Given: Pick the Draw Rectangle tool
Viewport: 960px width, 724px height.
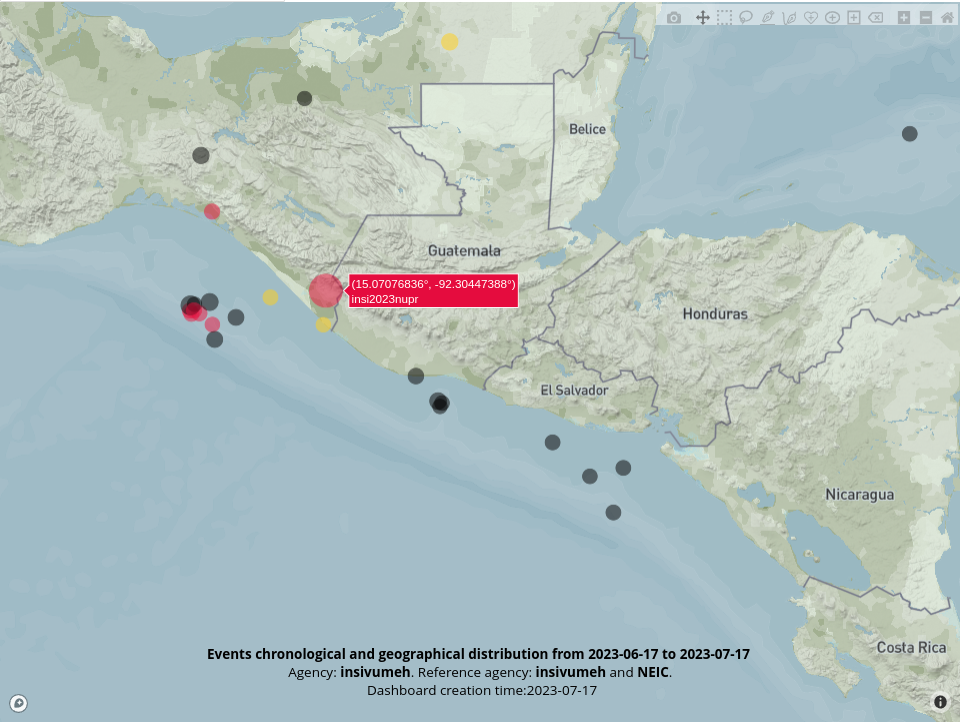Looking at the screenshot, I should pos(854,18).
